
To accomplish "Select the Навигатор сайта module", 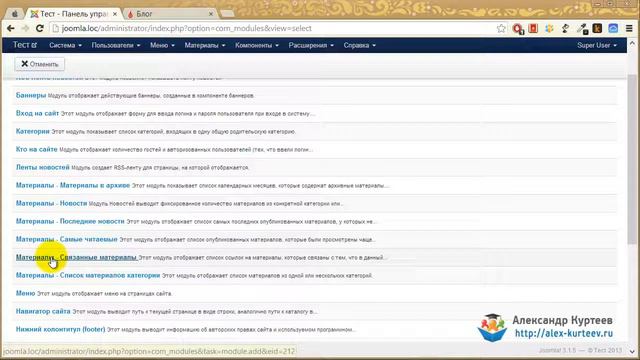I will coord(43,311).
